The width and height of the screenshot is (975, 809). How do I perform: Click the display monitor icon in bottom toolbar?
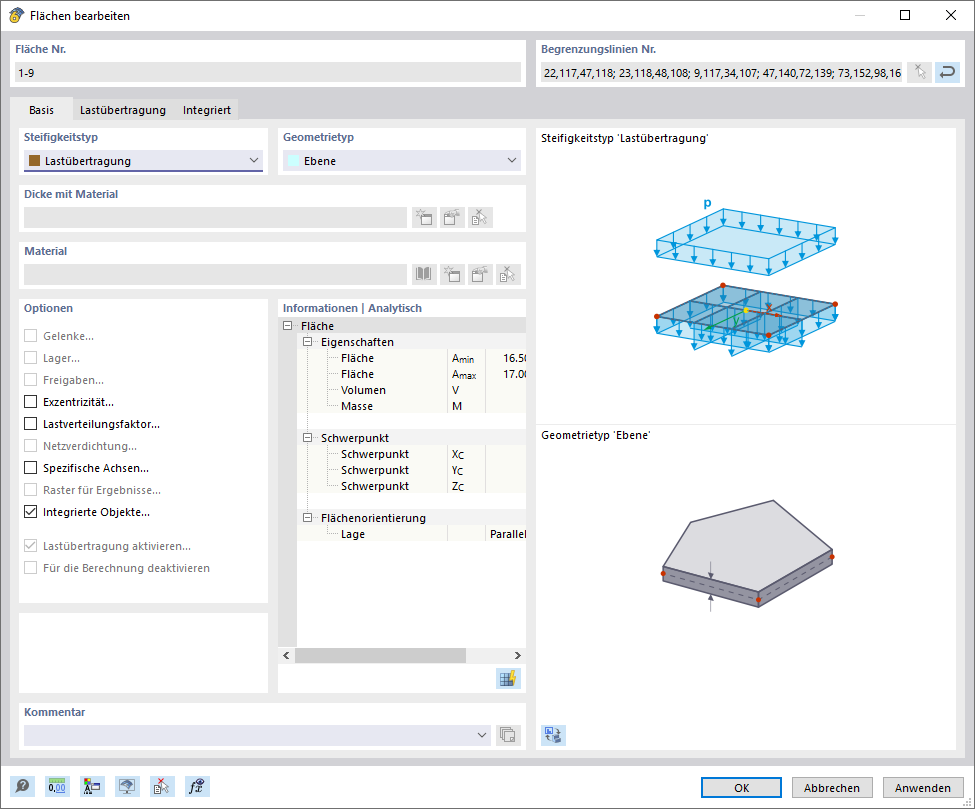point(127,787)
